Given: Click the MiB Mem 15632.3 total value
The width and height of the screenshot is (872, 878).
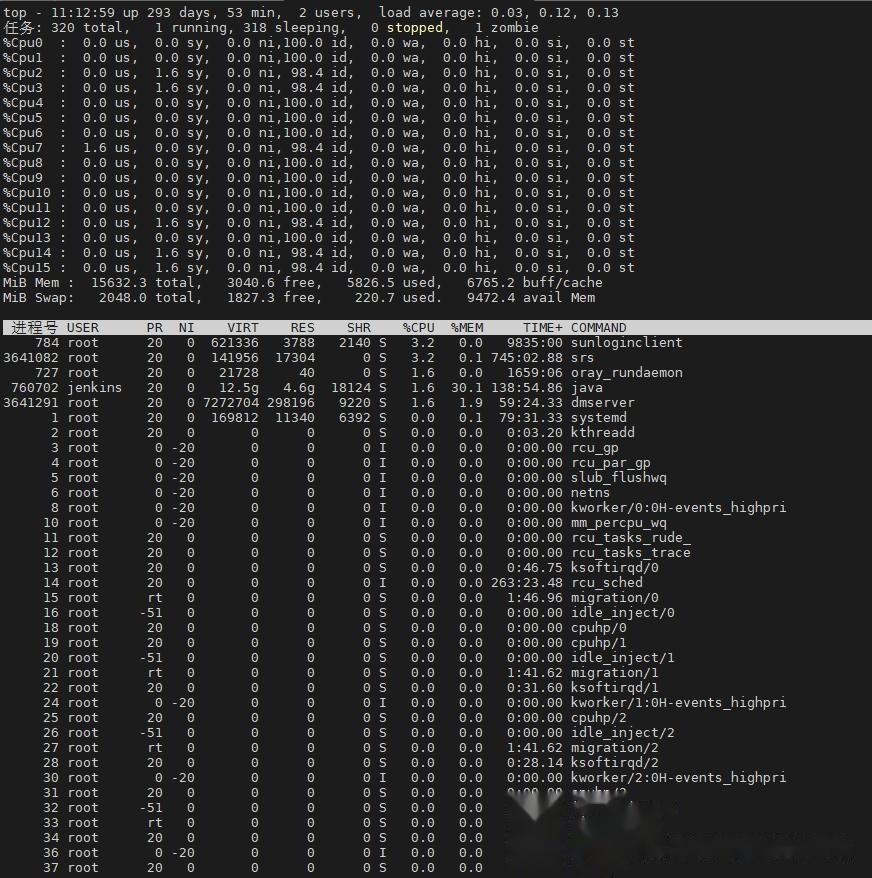Looking at the screenshot, I should (118, 283).
